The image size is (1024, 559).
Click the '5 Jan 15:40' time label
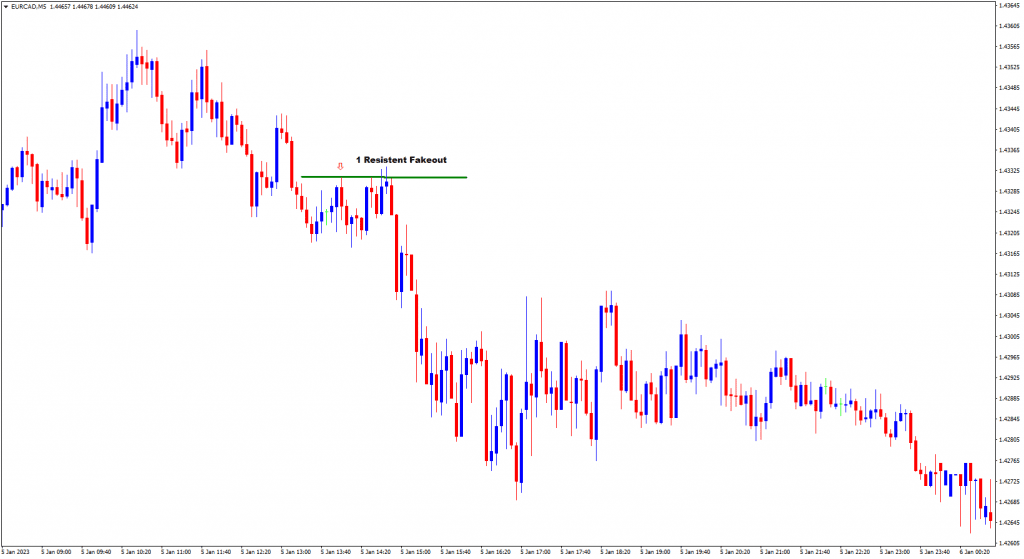(x=456, y=552)
